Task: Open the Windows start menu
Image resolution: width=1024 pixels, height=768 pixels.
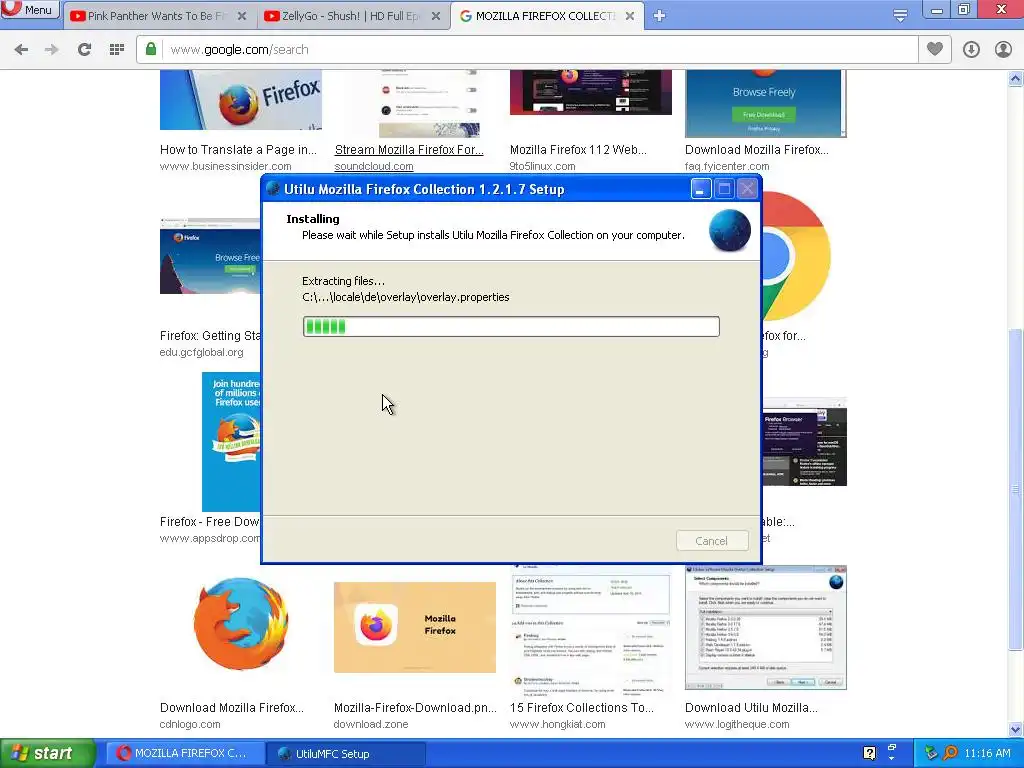Action: [47, 754]
